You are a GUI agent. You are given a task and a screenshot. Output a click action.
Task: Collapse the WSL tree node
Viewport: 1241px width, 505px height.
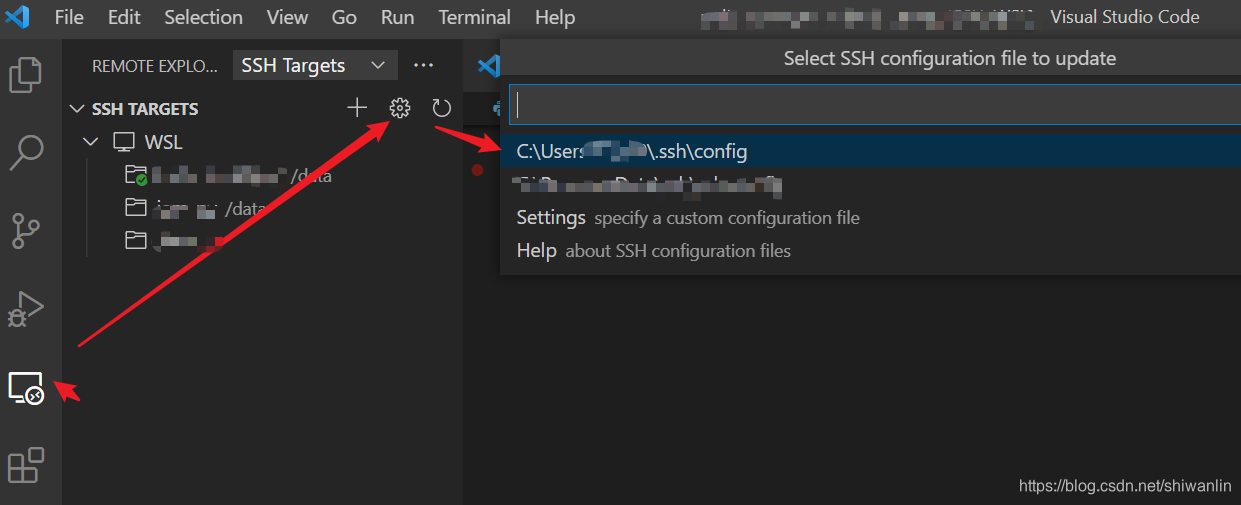pos(92,142)
